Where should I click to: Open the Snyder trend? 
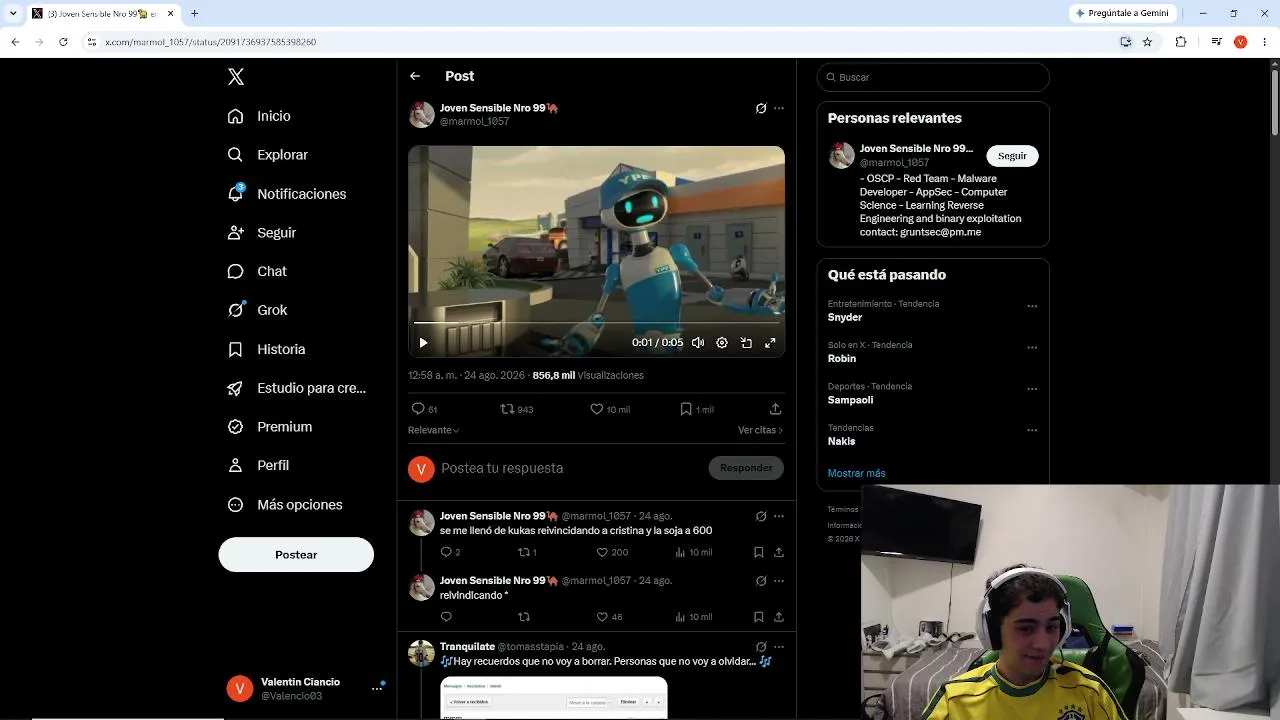pos(845,317)
